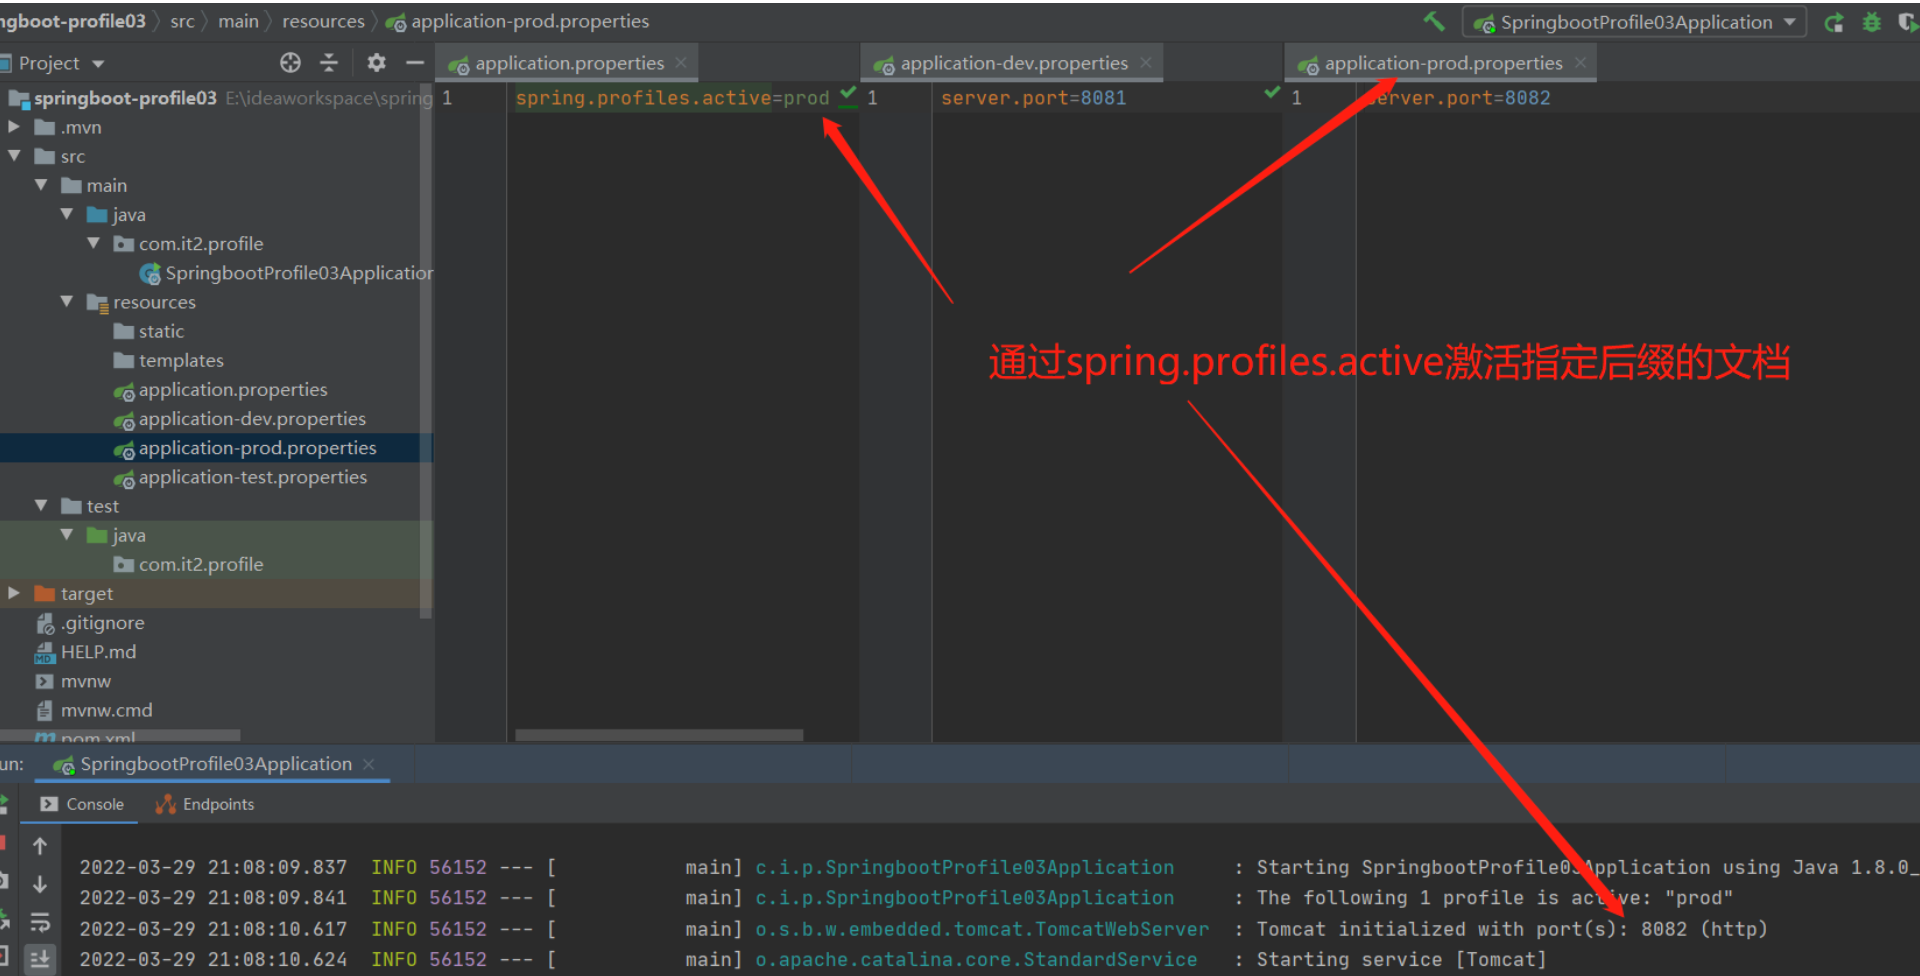Viewport: 1920px width, 976px height.
Task: Collapse com.it2.profile package under main
Action: 94,243
